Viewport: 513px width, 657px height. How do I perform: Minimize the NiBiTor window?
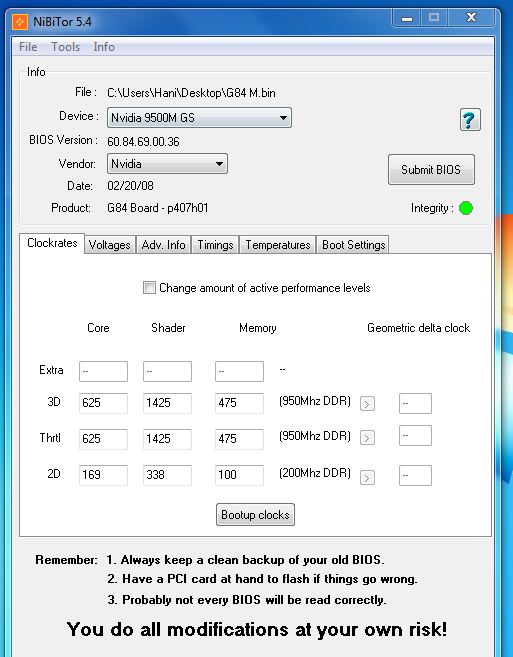point(407,18)
